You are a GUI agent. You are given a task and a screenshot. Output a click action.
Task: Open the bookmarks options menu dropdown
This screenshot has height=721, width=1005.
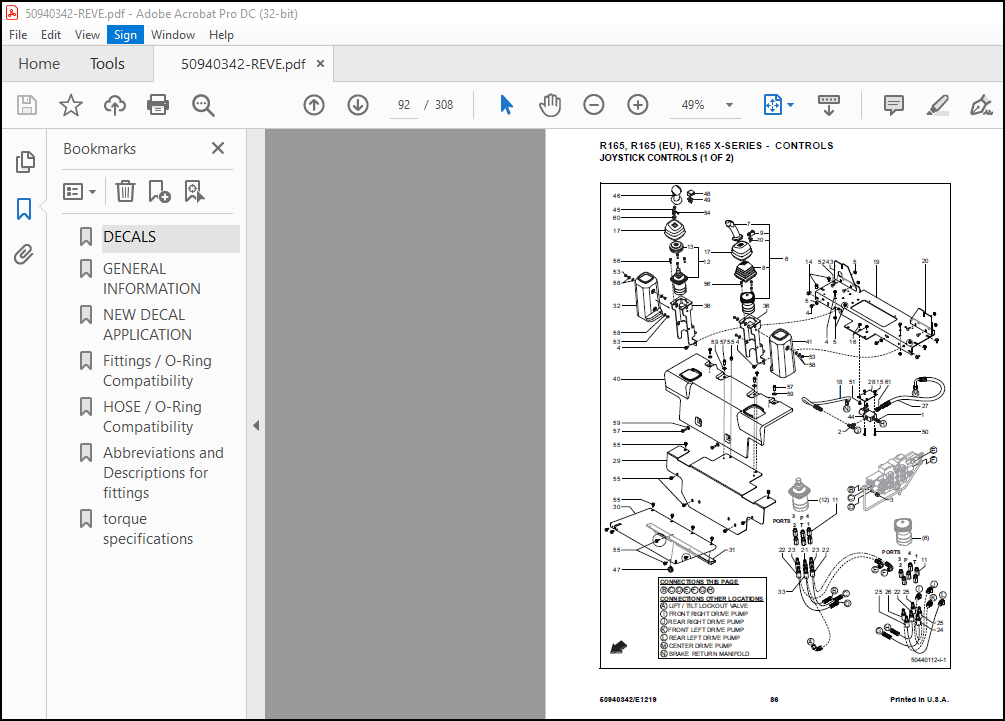(x=79, y=191)
